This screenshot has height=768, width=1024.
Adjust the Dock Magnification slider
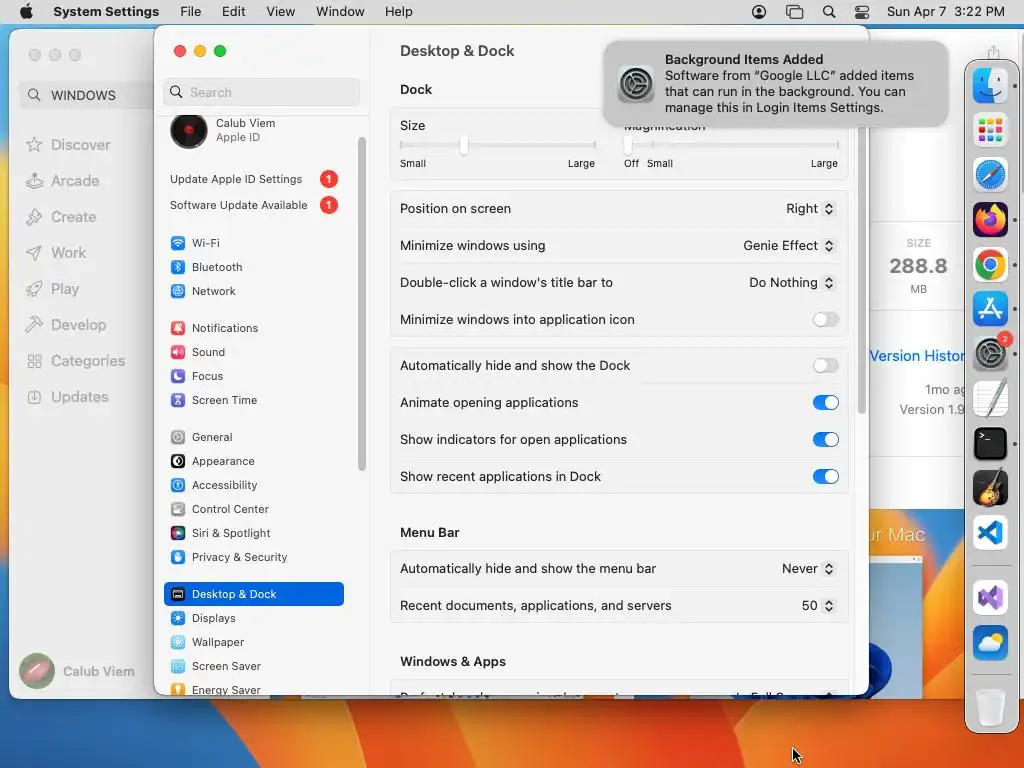tap(628, 145)
